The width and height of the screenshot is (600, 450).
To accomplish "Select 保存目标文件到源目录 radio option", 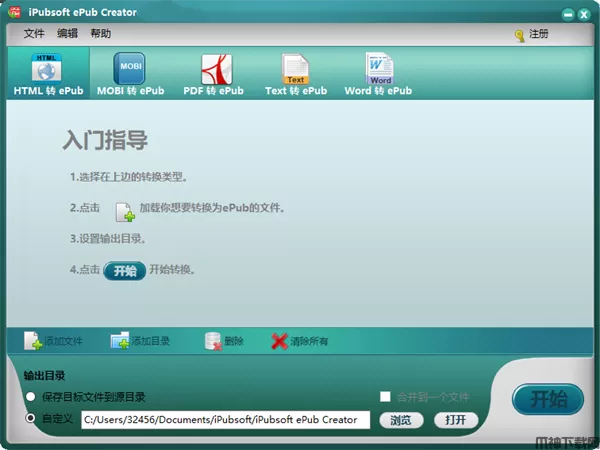I will (x=31, y=397).
